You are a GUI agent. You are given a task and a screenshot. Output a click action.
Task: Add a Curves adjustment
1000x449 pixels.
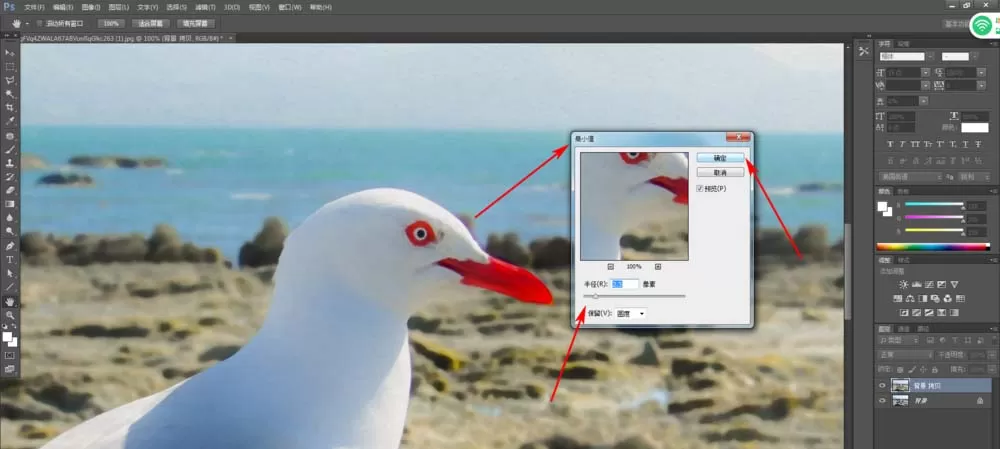point(930,284)
